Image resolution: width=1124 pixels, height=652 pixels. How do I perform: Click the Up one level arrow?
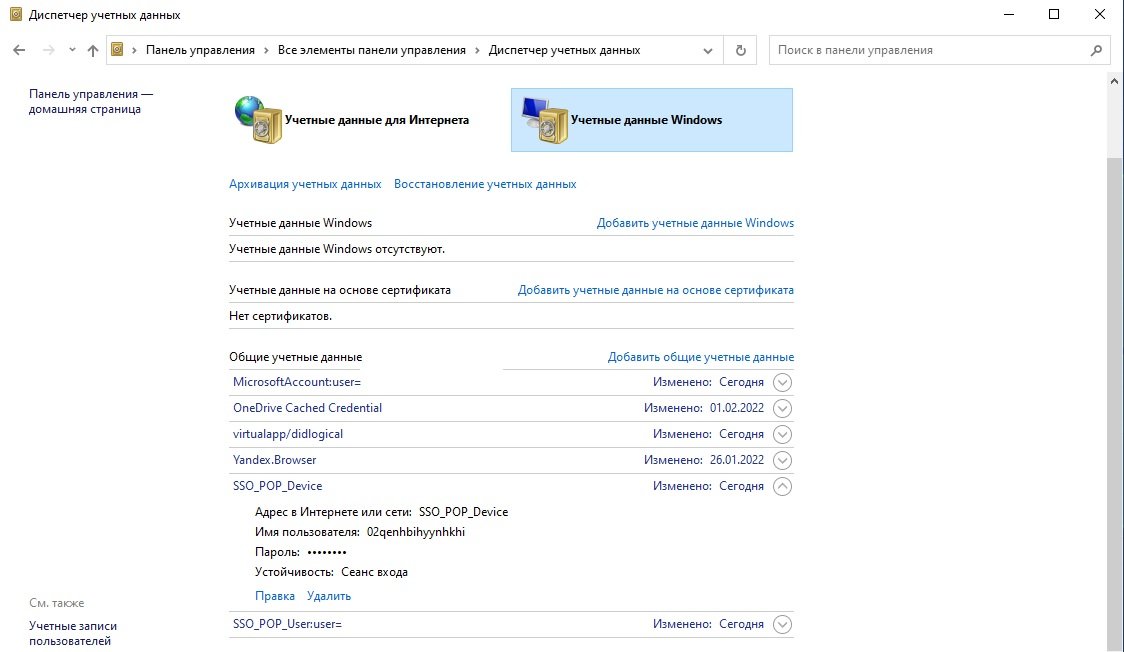93,50
